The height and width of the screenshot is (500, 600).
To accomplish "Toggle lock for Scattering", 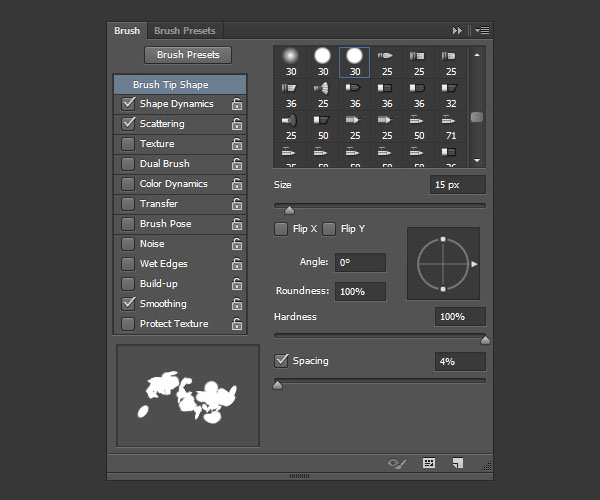I will coord(237,124).
